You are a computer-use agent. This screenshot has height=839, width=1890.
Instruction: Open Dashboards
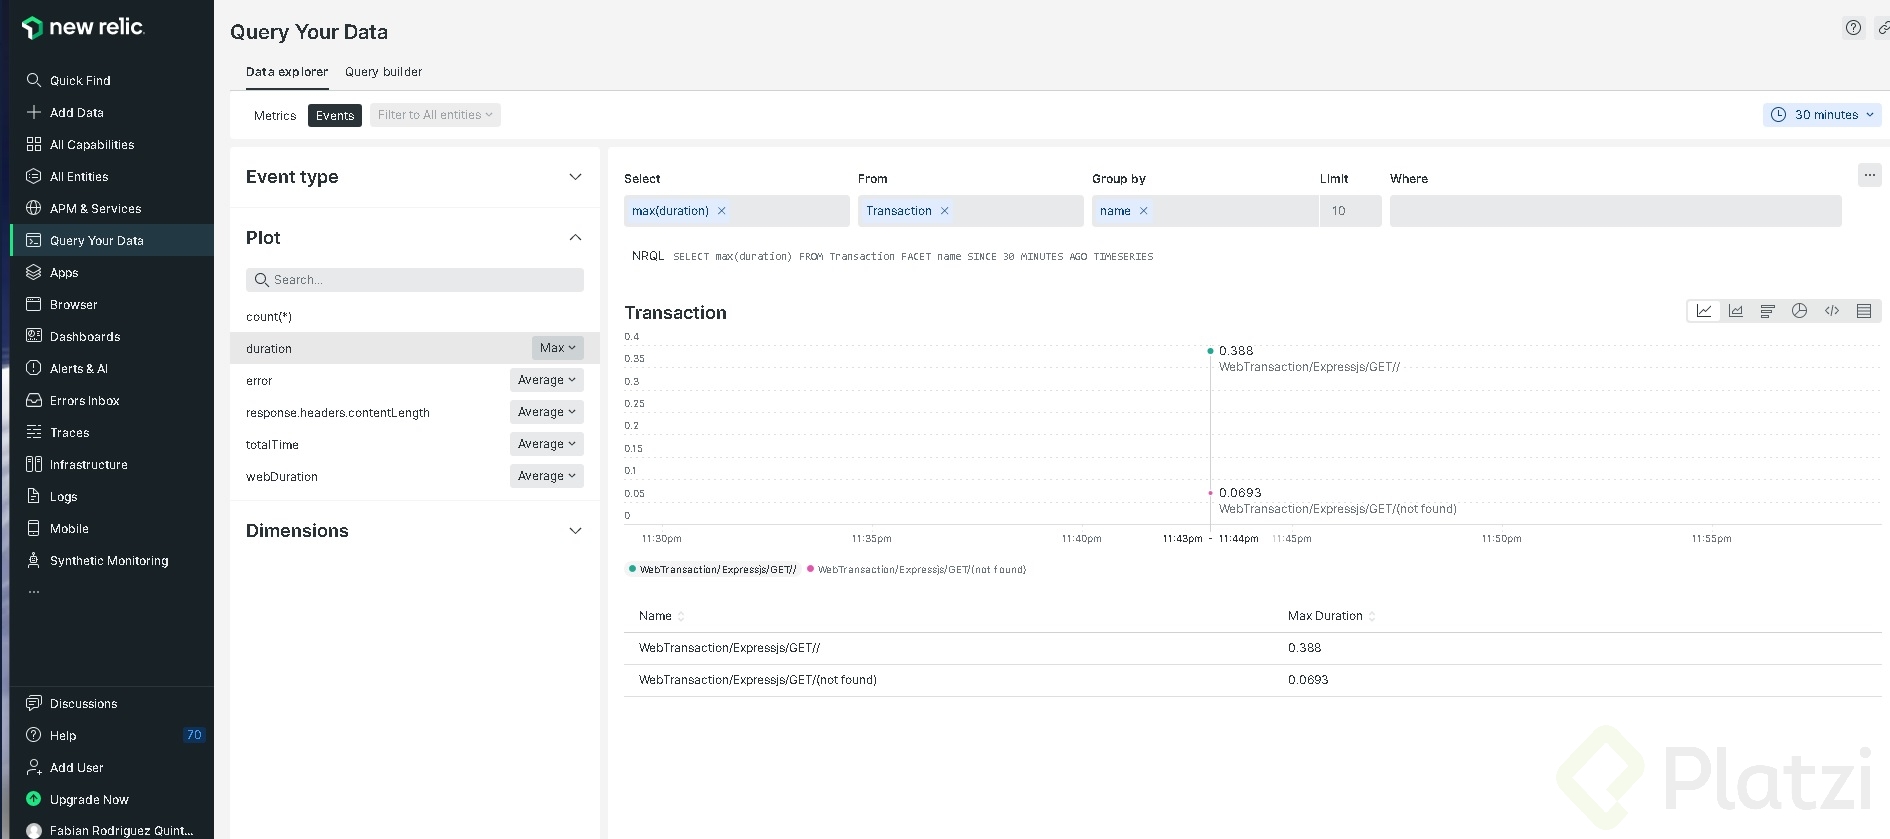(x=111, y=336)
